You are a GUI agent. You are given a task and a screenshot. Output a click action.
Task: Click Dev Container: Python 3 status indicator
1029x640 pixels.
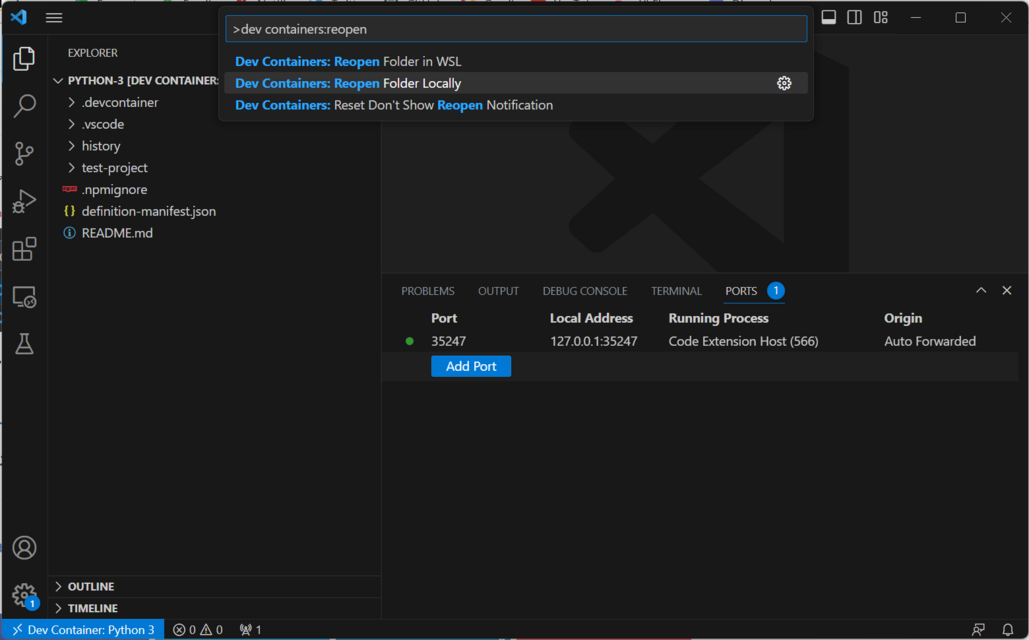click(x=83, y=630)
